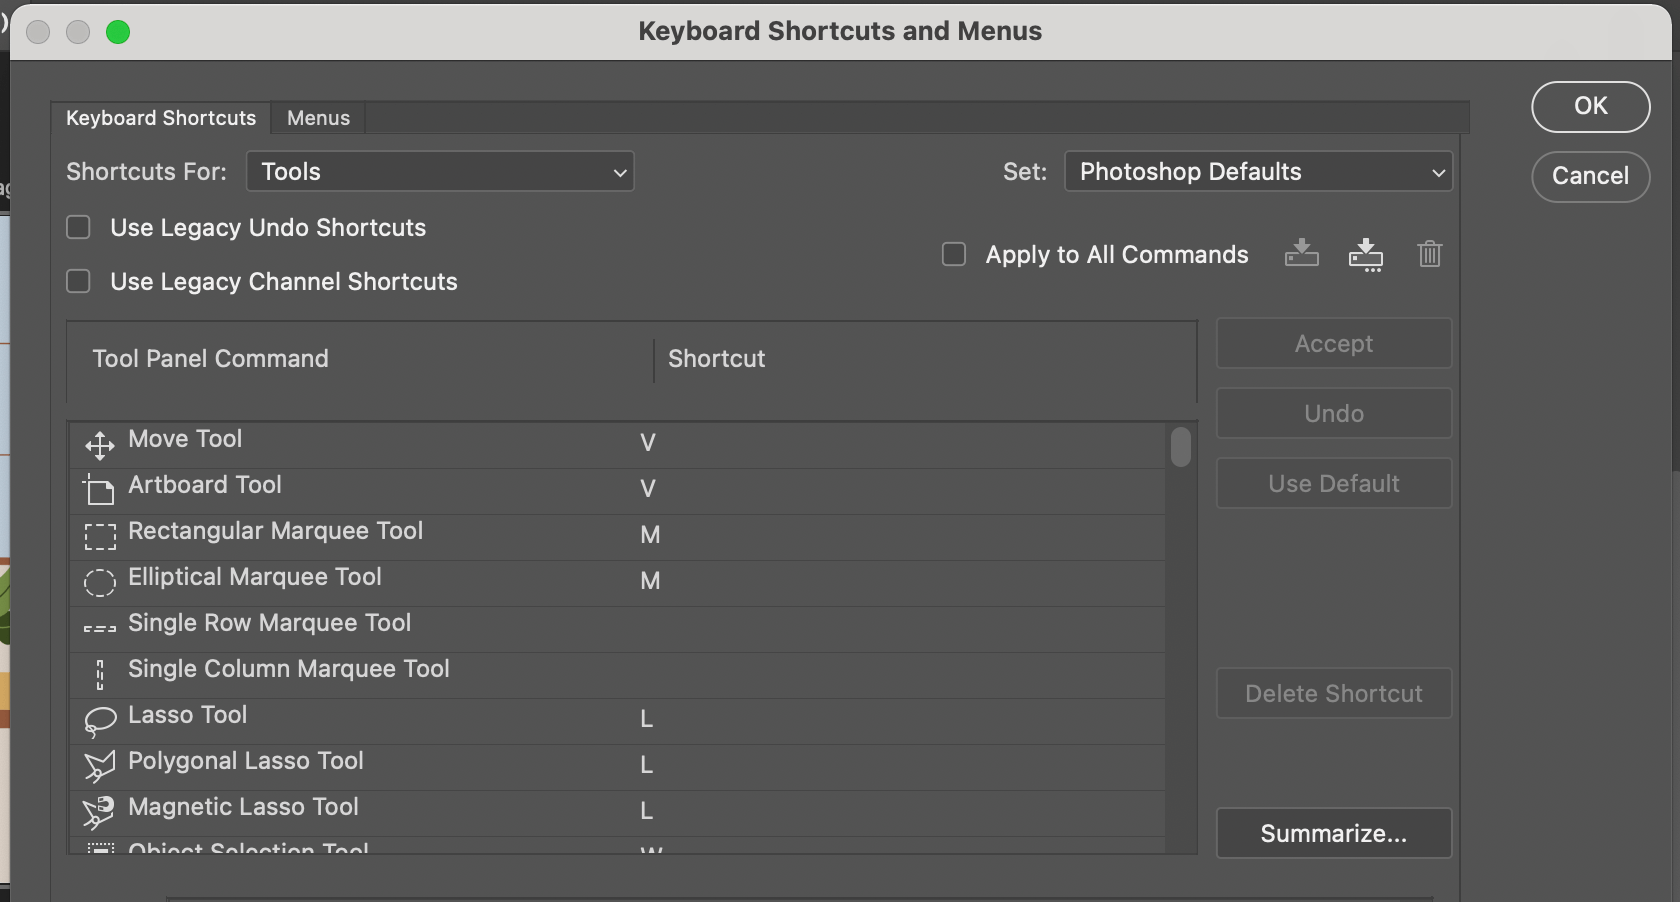
Task: Click the Artboard Tool icon
Action: (x=99, y=491)
